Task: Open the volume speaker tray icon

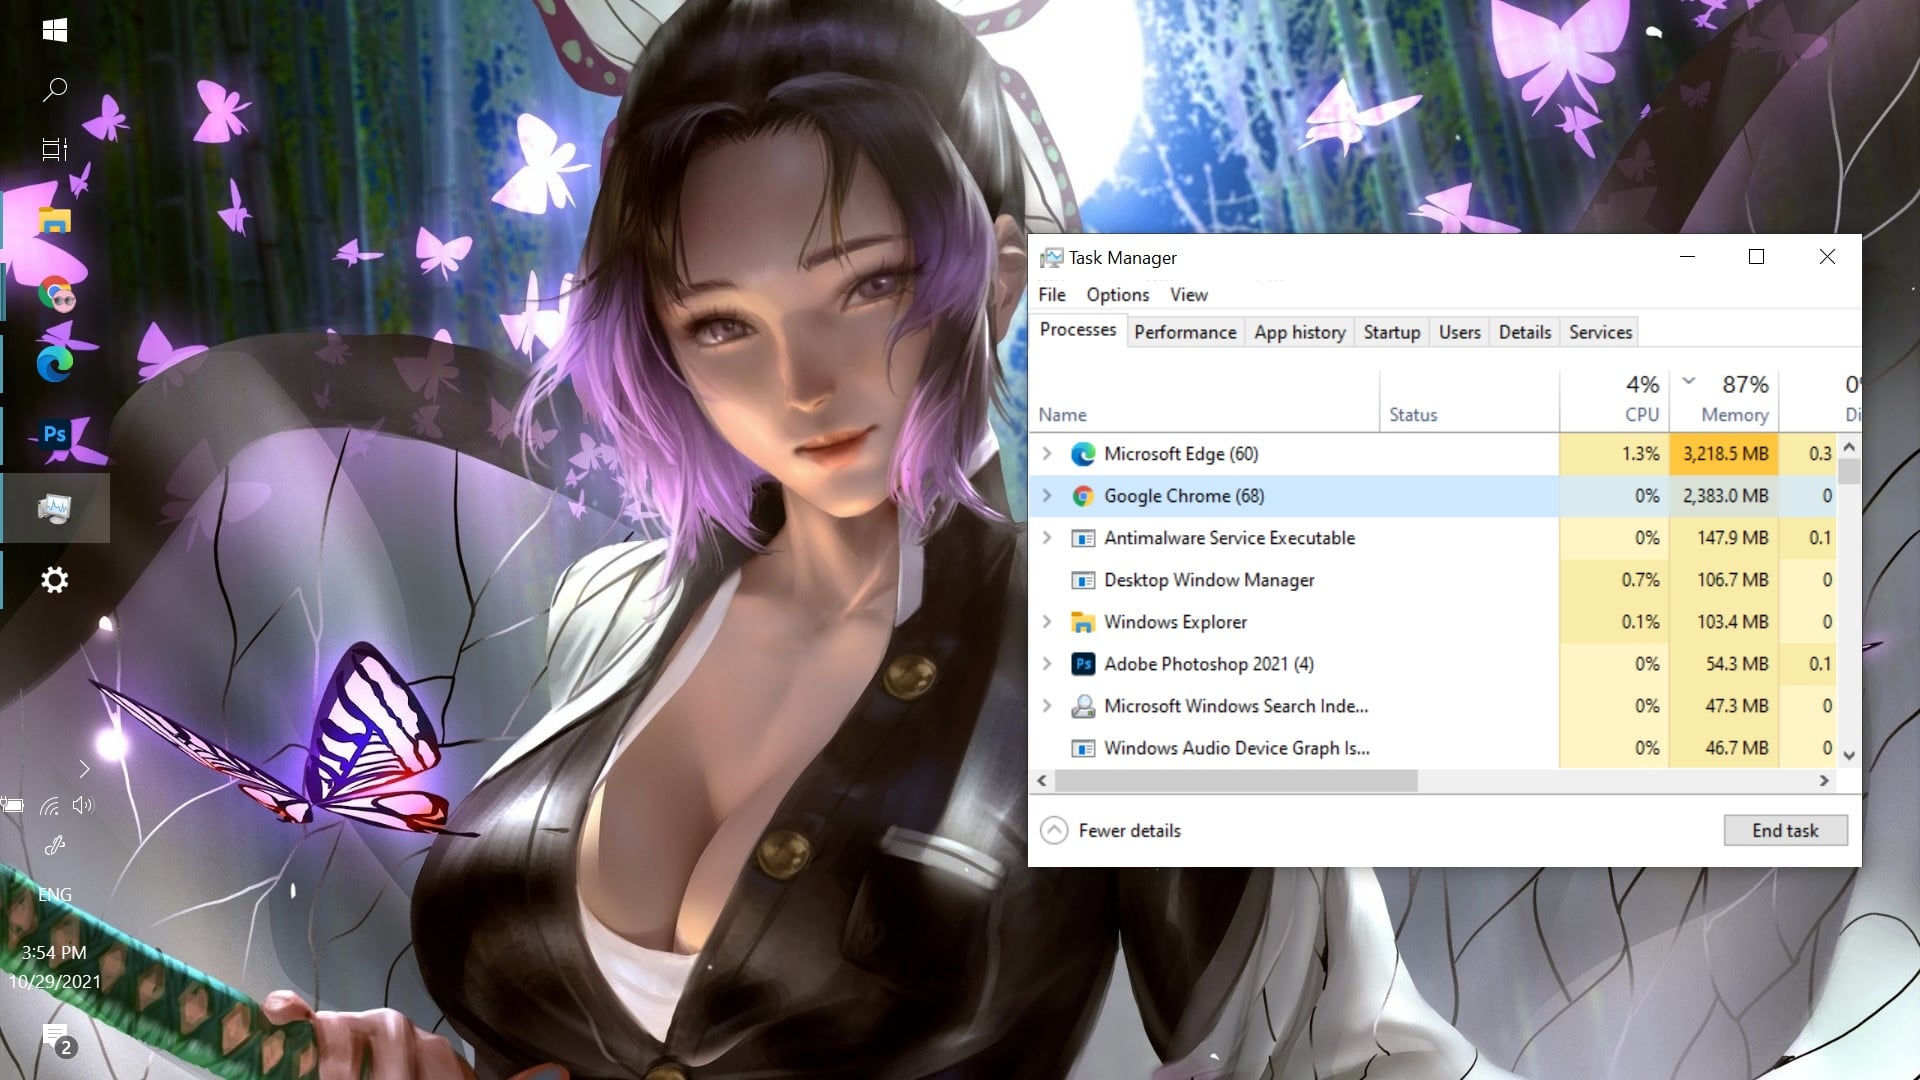Action: tap(83, 805)
